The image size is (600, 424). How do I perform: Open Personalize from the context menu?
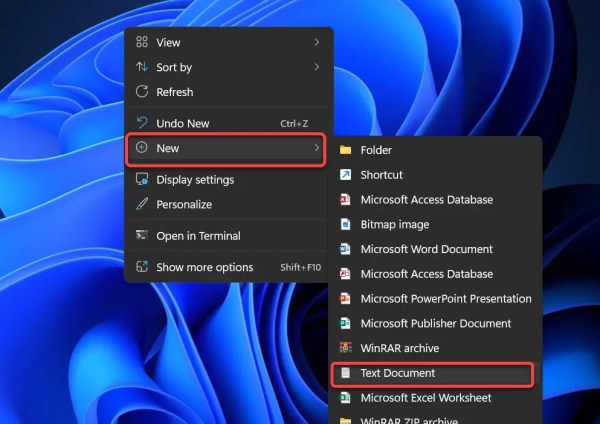click(183, 204)
